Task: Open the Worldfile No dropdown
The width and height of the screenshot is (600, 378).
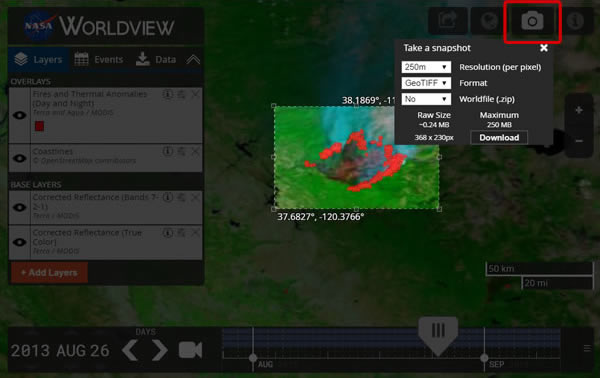Action: click(x=426, y=99)
